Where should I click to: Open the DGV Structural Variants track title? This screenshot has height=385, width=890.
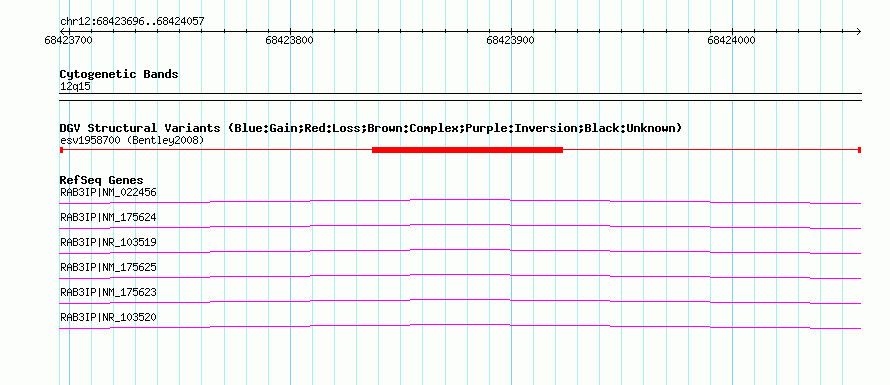click(x=371, y=128)
